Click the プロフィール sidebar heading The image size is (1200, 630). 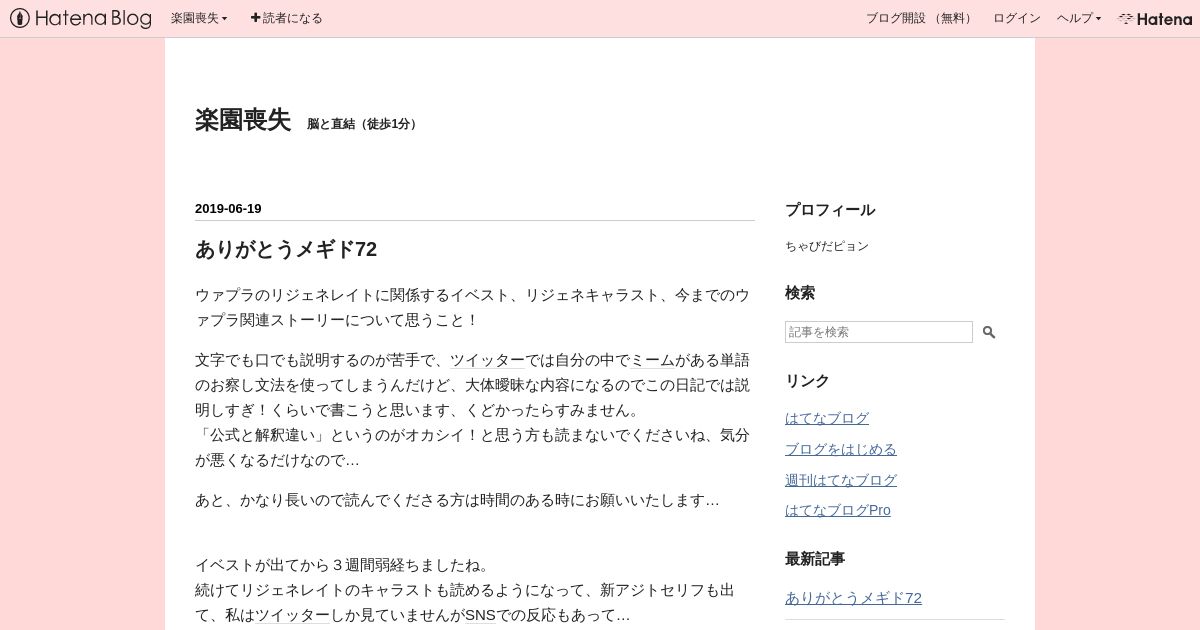pyautogui.click(x=830, y=210)
